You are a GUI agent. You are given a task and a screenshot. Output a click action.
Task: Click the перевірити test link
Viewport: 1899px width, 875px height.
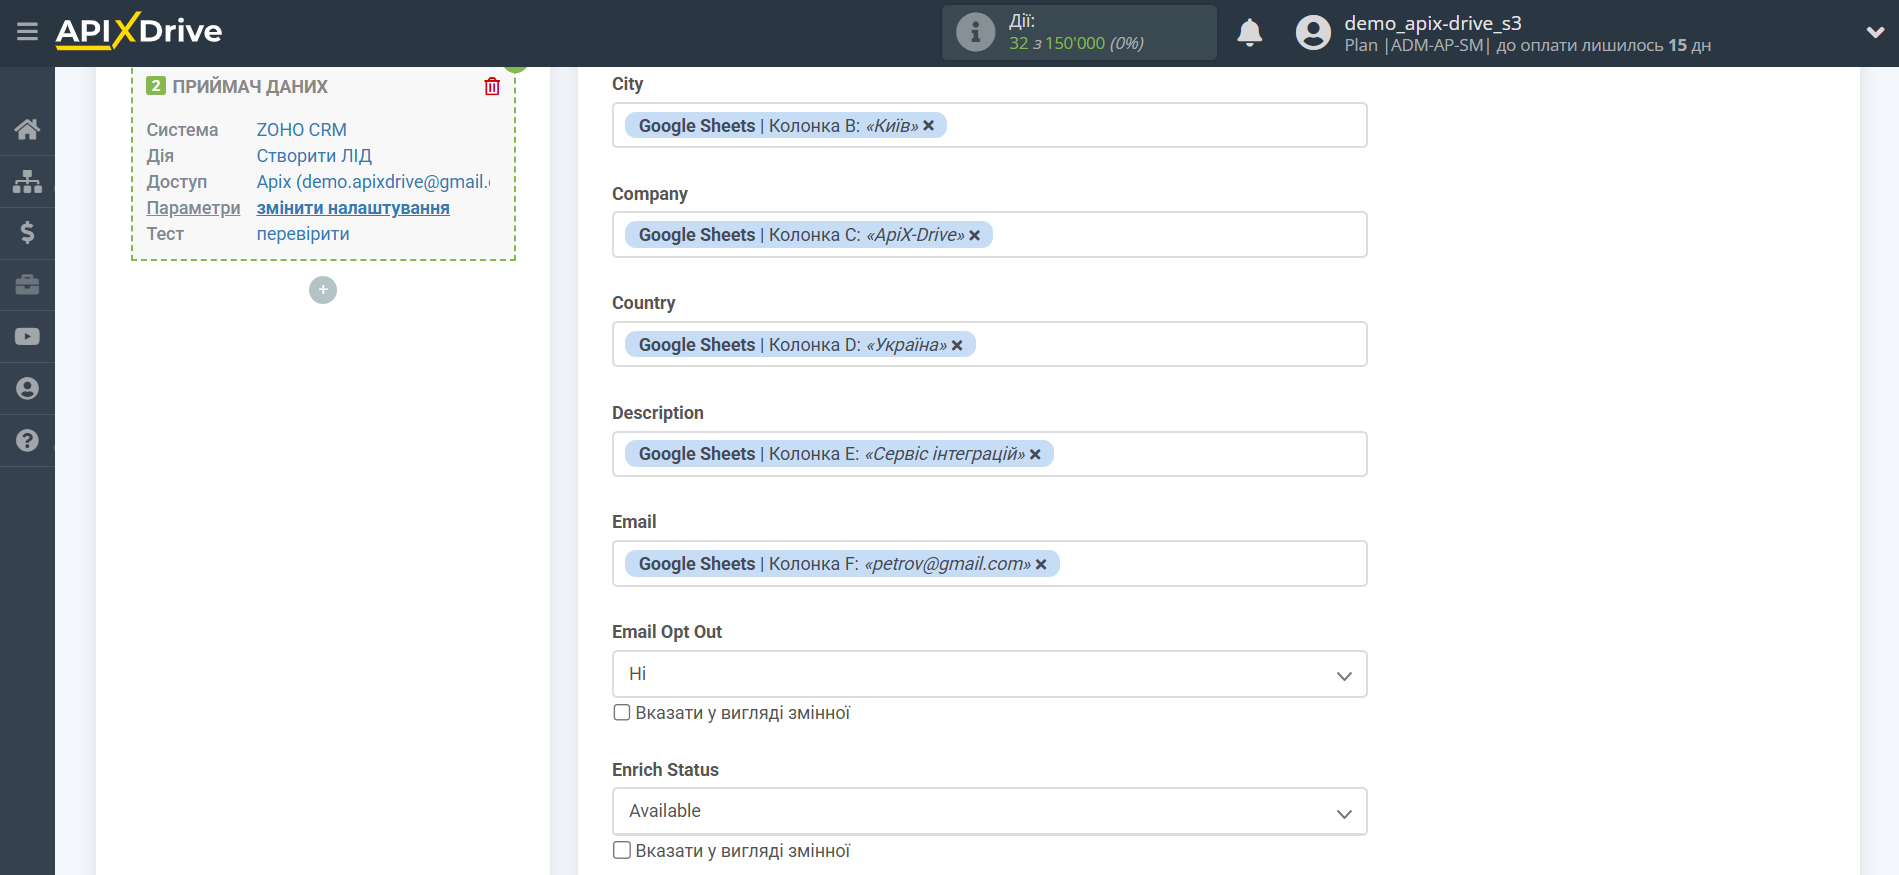coord(303,234)
